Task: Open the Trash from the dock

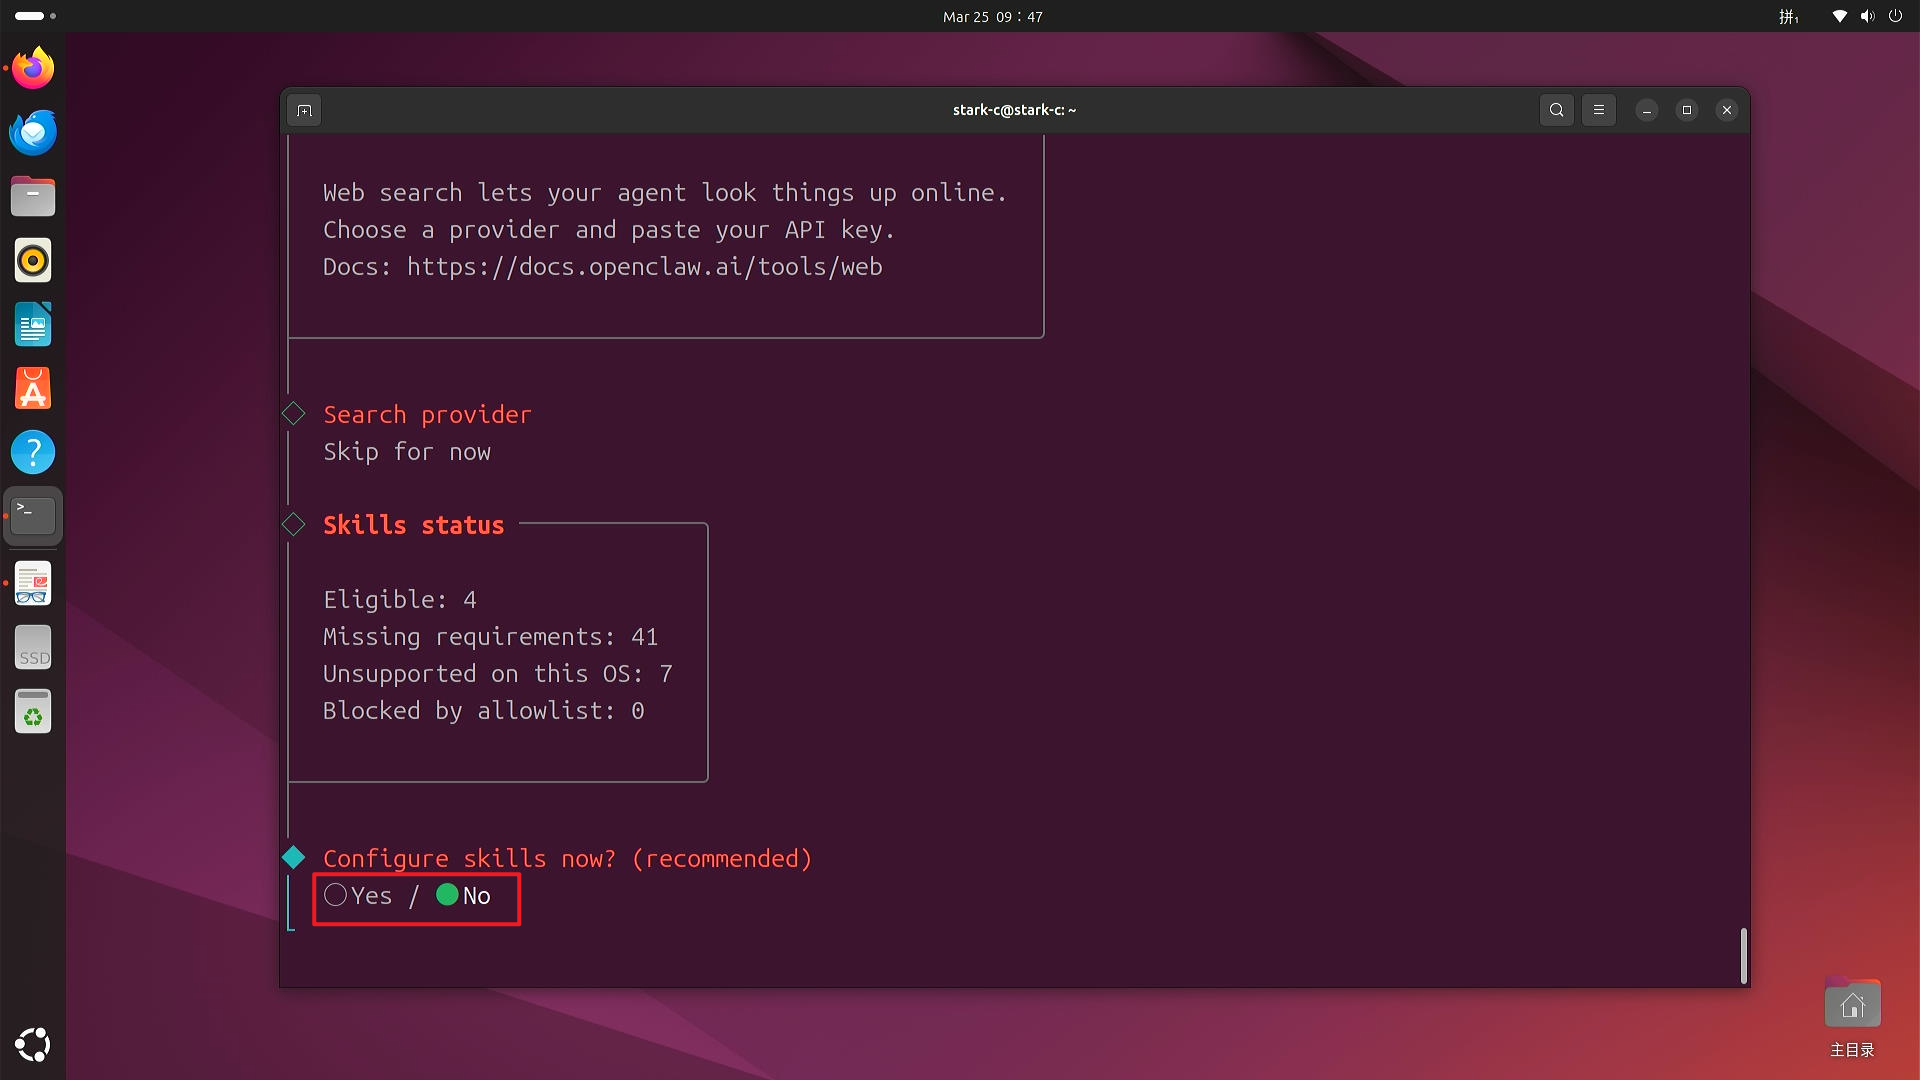Action: pyautogui.click(x=33, y=712)
